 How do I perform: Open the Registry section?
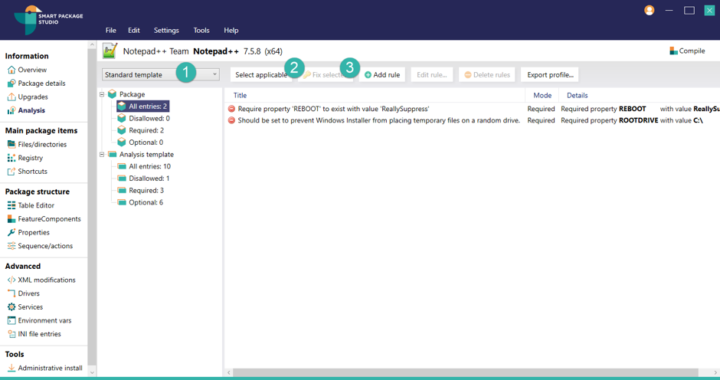point(25,157)
